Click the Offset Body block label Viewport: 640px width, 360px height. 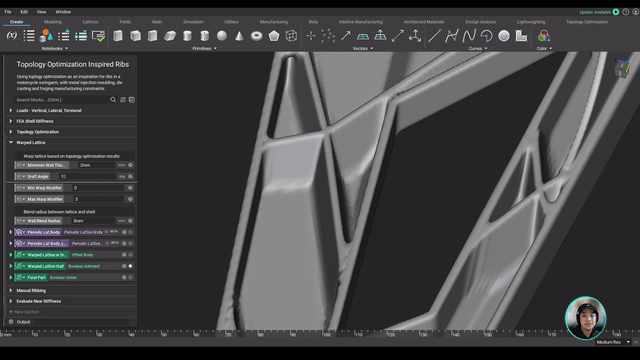82,255
